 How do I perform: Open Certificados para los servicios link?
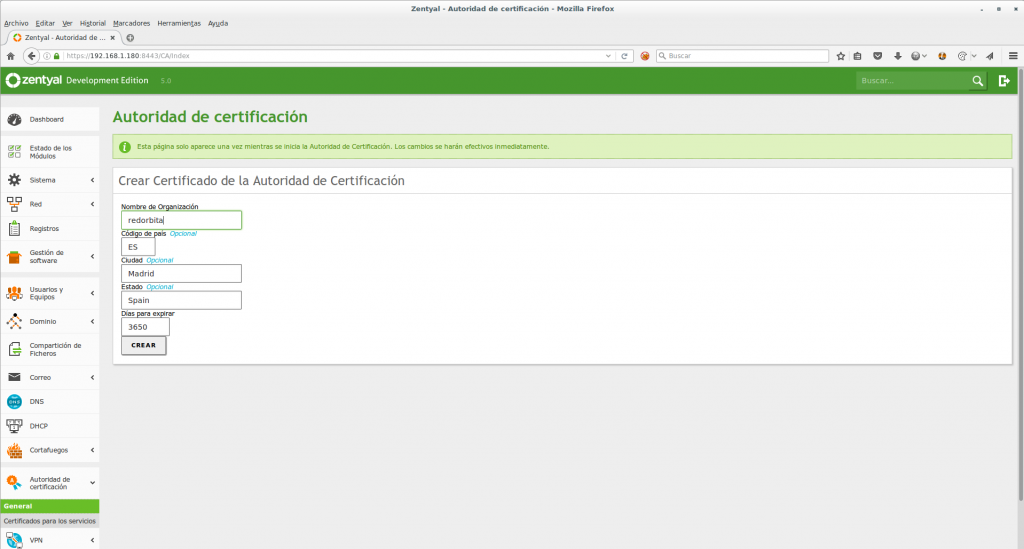(x=50, y=521)
